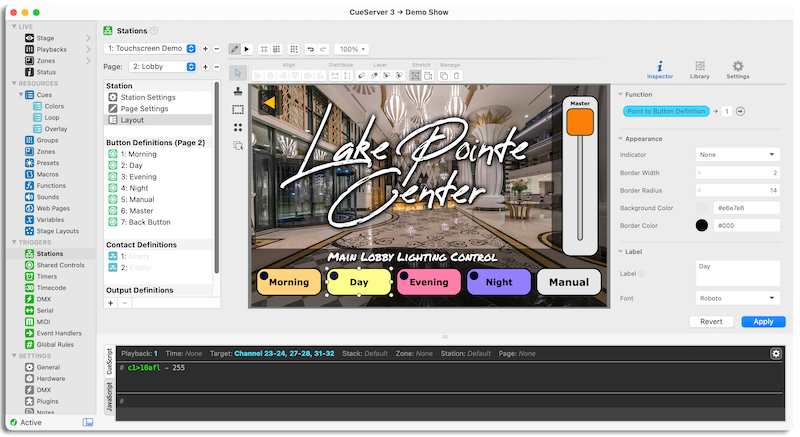
Task: Click the last Layer ordering icon
Action: pyautogui.click(x=399, y=75)
